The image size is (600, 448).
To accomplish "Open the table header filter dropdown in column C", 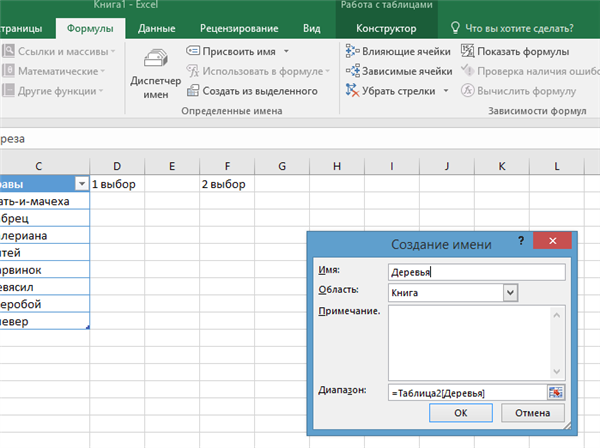I will 82,184.
